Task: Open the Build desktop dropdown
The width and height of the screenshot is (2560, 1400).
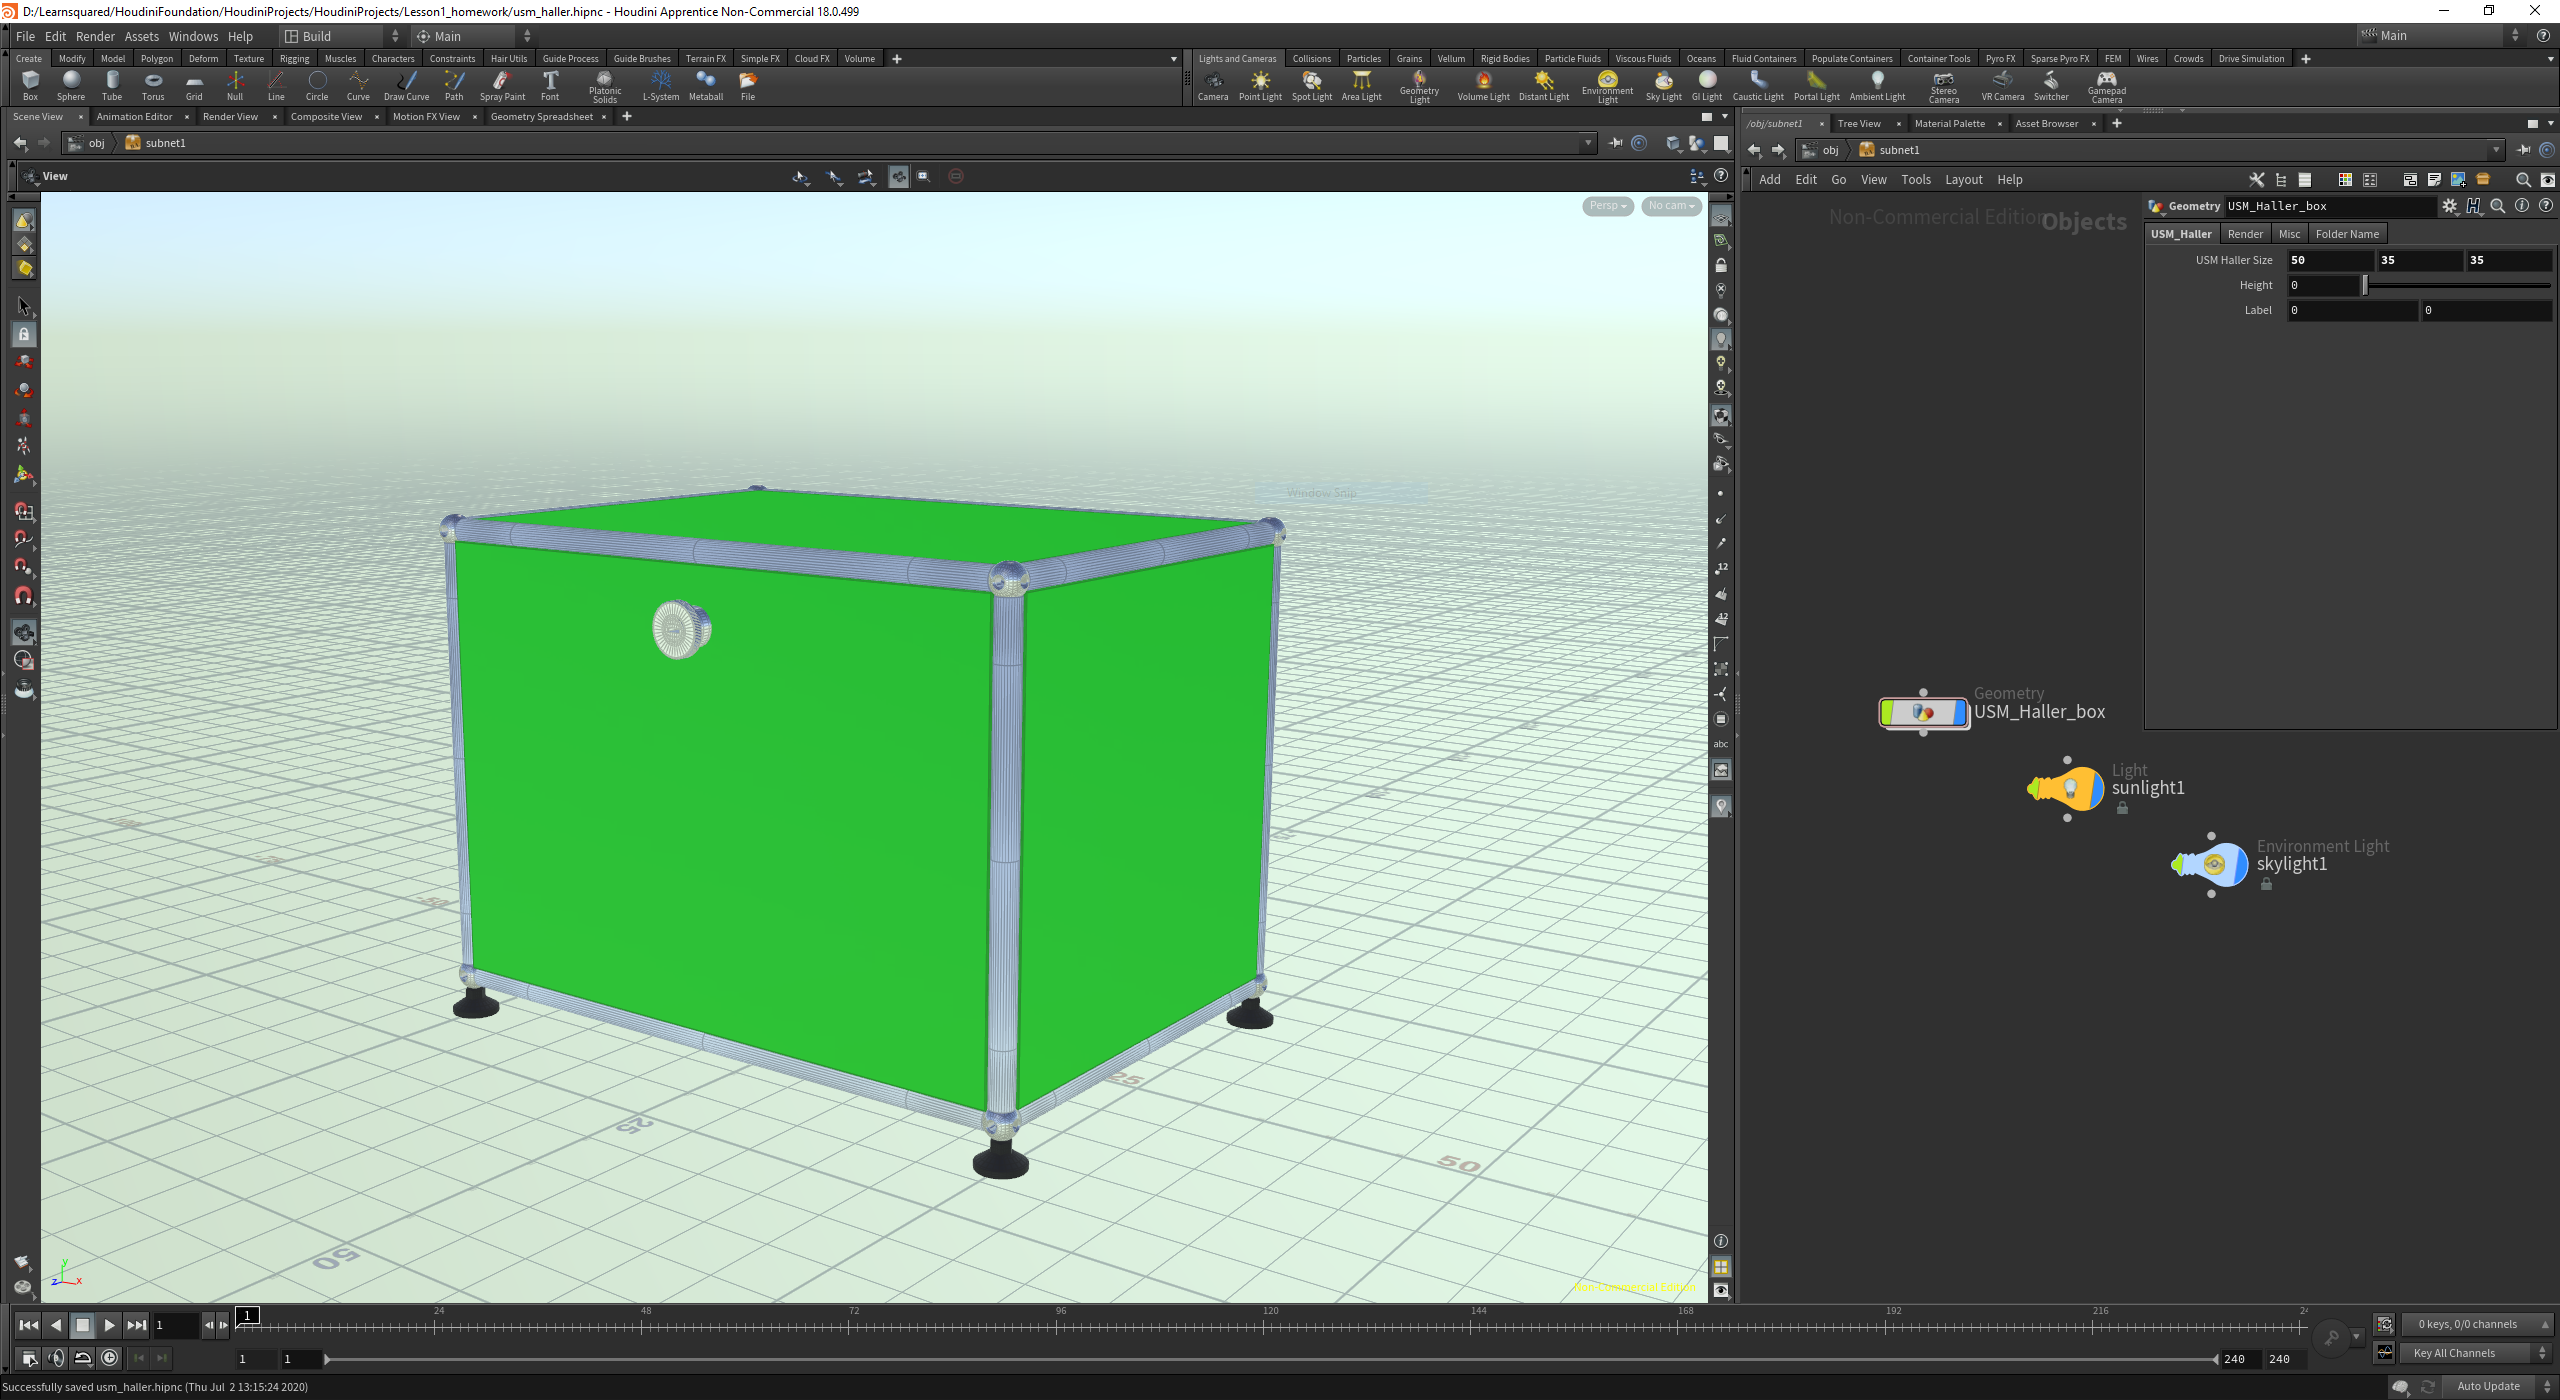Action: [x=342, y=36]
